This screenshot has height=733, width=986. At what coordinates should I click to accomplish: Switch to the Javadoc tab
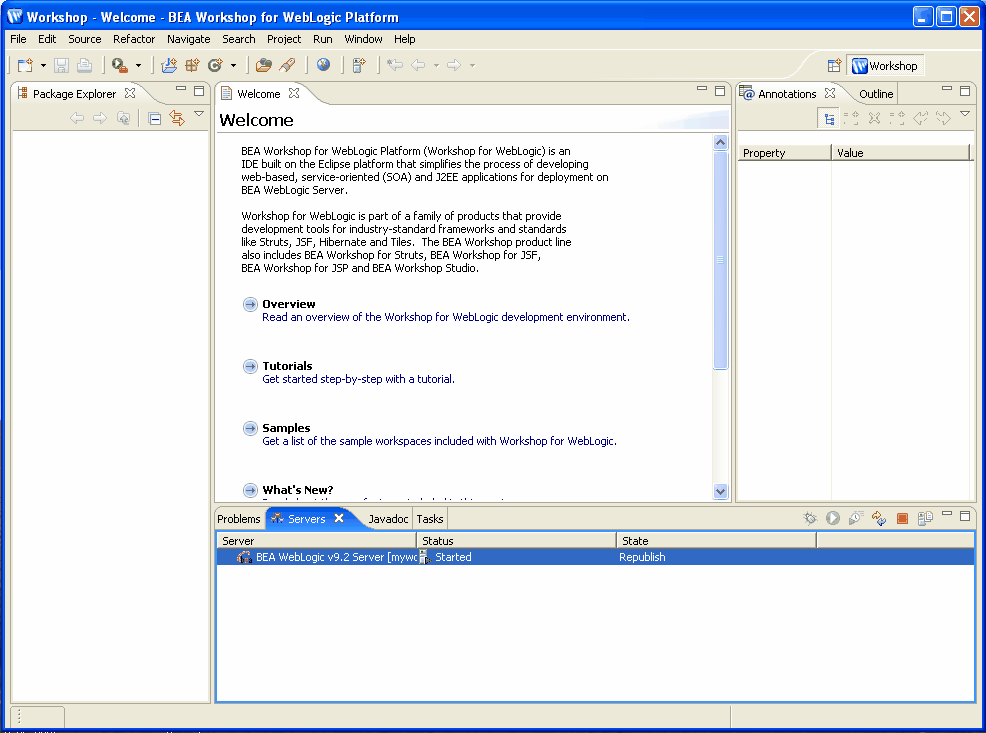tap(388, 519)
